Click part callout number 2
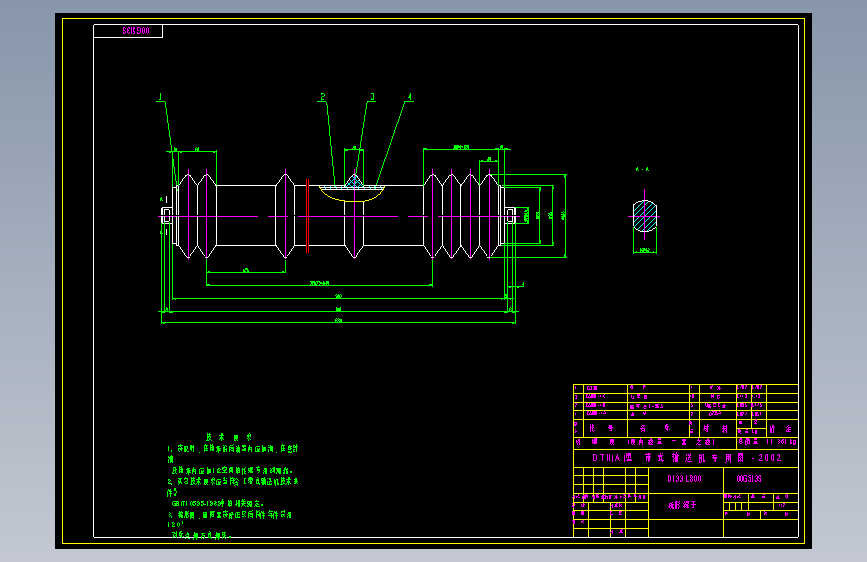Image resolution: width=867 pixels, height=562 pixels. click(323, 97)
